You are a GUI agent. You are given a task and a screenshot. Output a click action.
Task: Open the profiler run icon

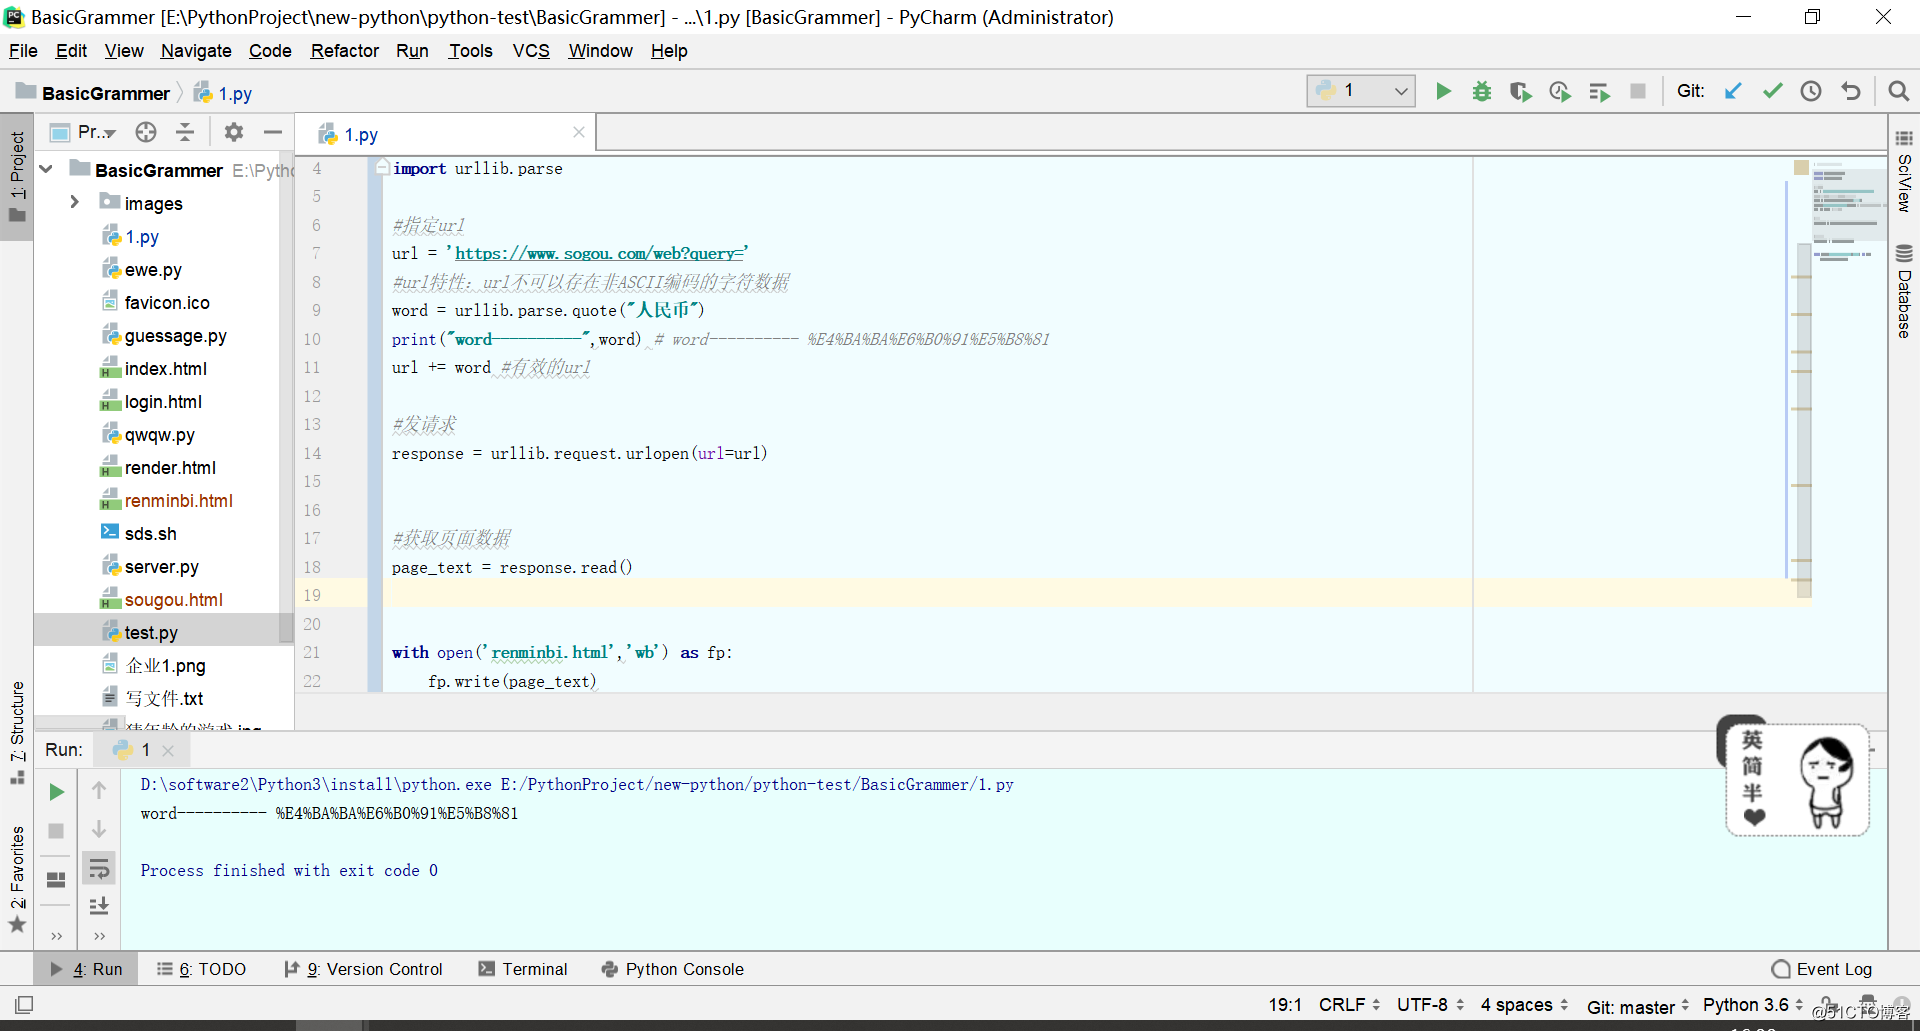1560,92
